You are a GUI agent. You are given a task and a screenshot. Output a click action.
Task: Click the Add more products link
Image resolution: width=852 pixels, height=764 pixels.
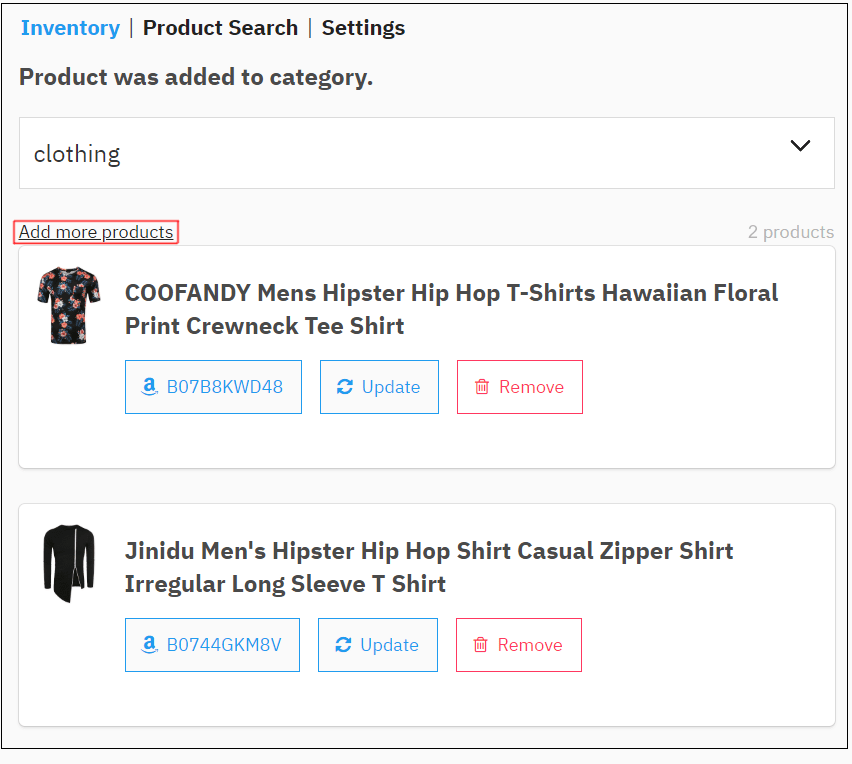tap(96, 232)
